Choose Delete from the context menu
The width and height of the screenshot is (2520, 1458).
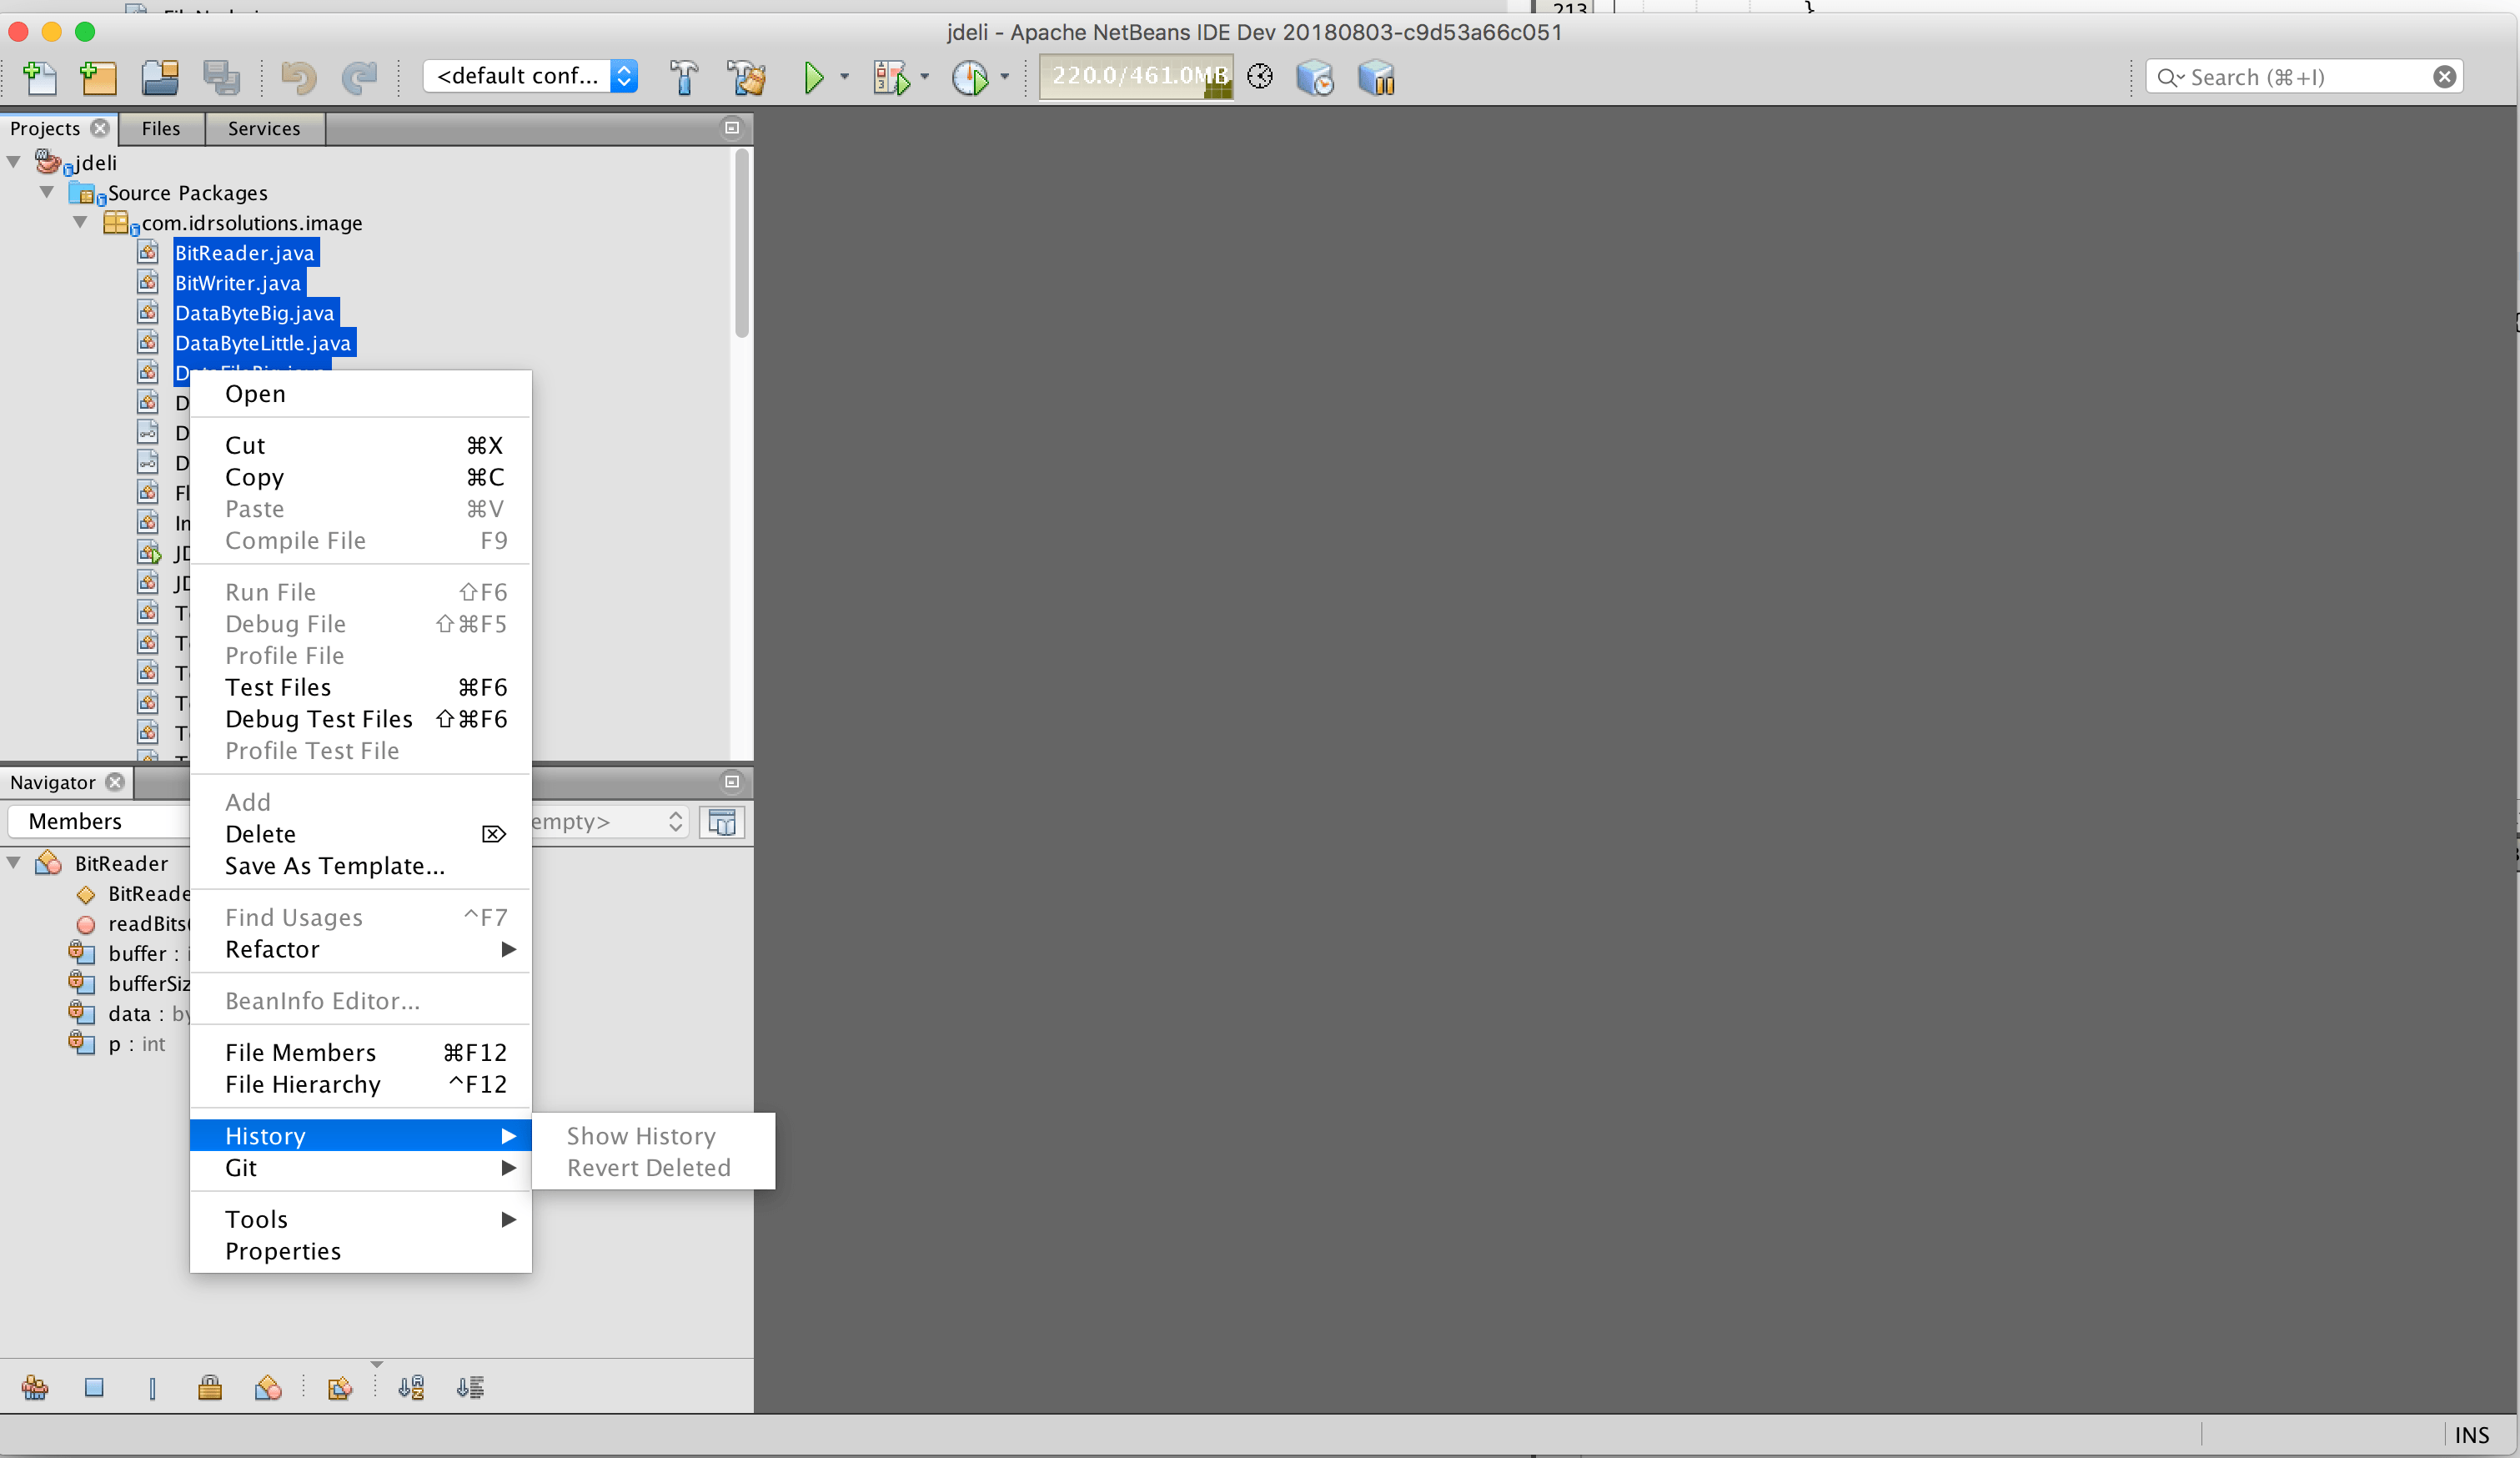tap(260, 834)
